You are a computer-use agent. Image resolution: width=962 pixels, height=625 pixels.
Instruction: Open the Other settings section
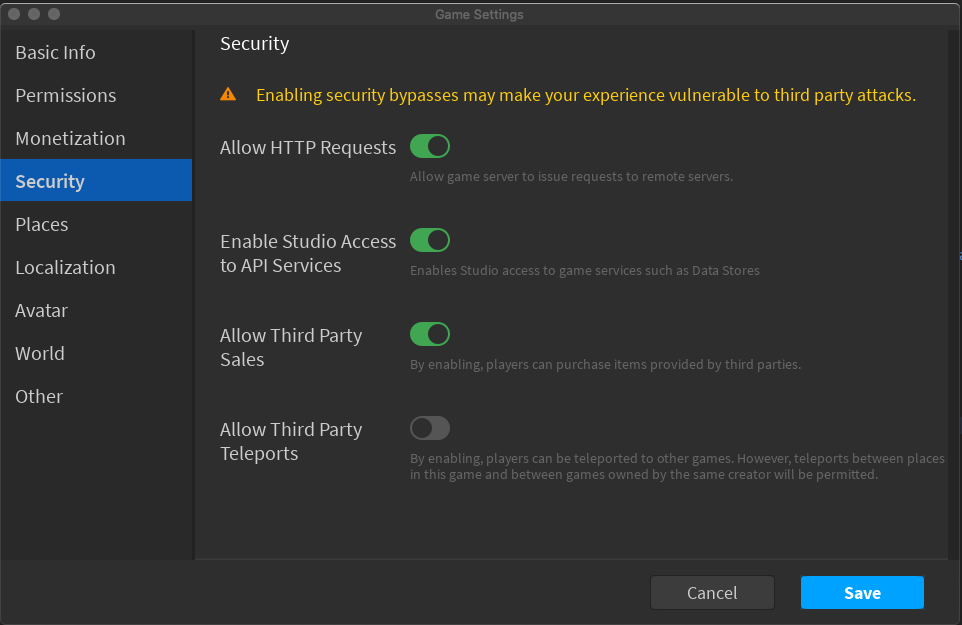[x=39, y=397]
